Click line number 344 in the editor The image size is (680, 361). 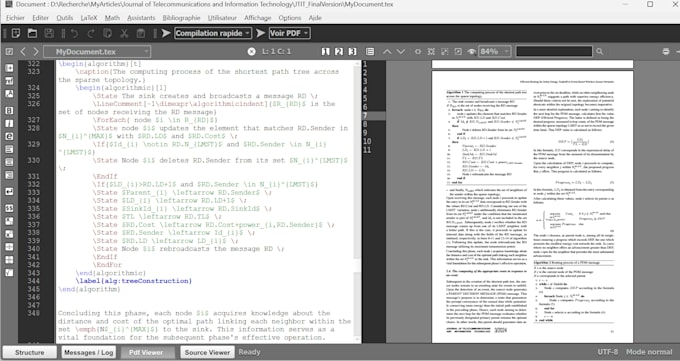click(x=33, y=281)
